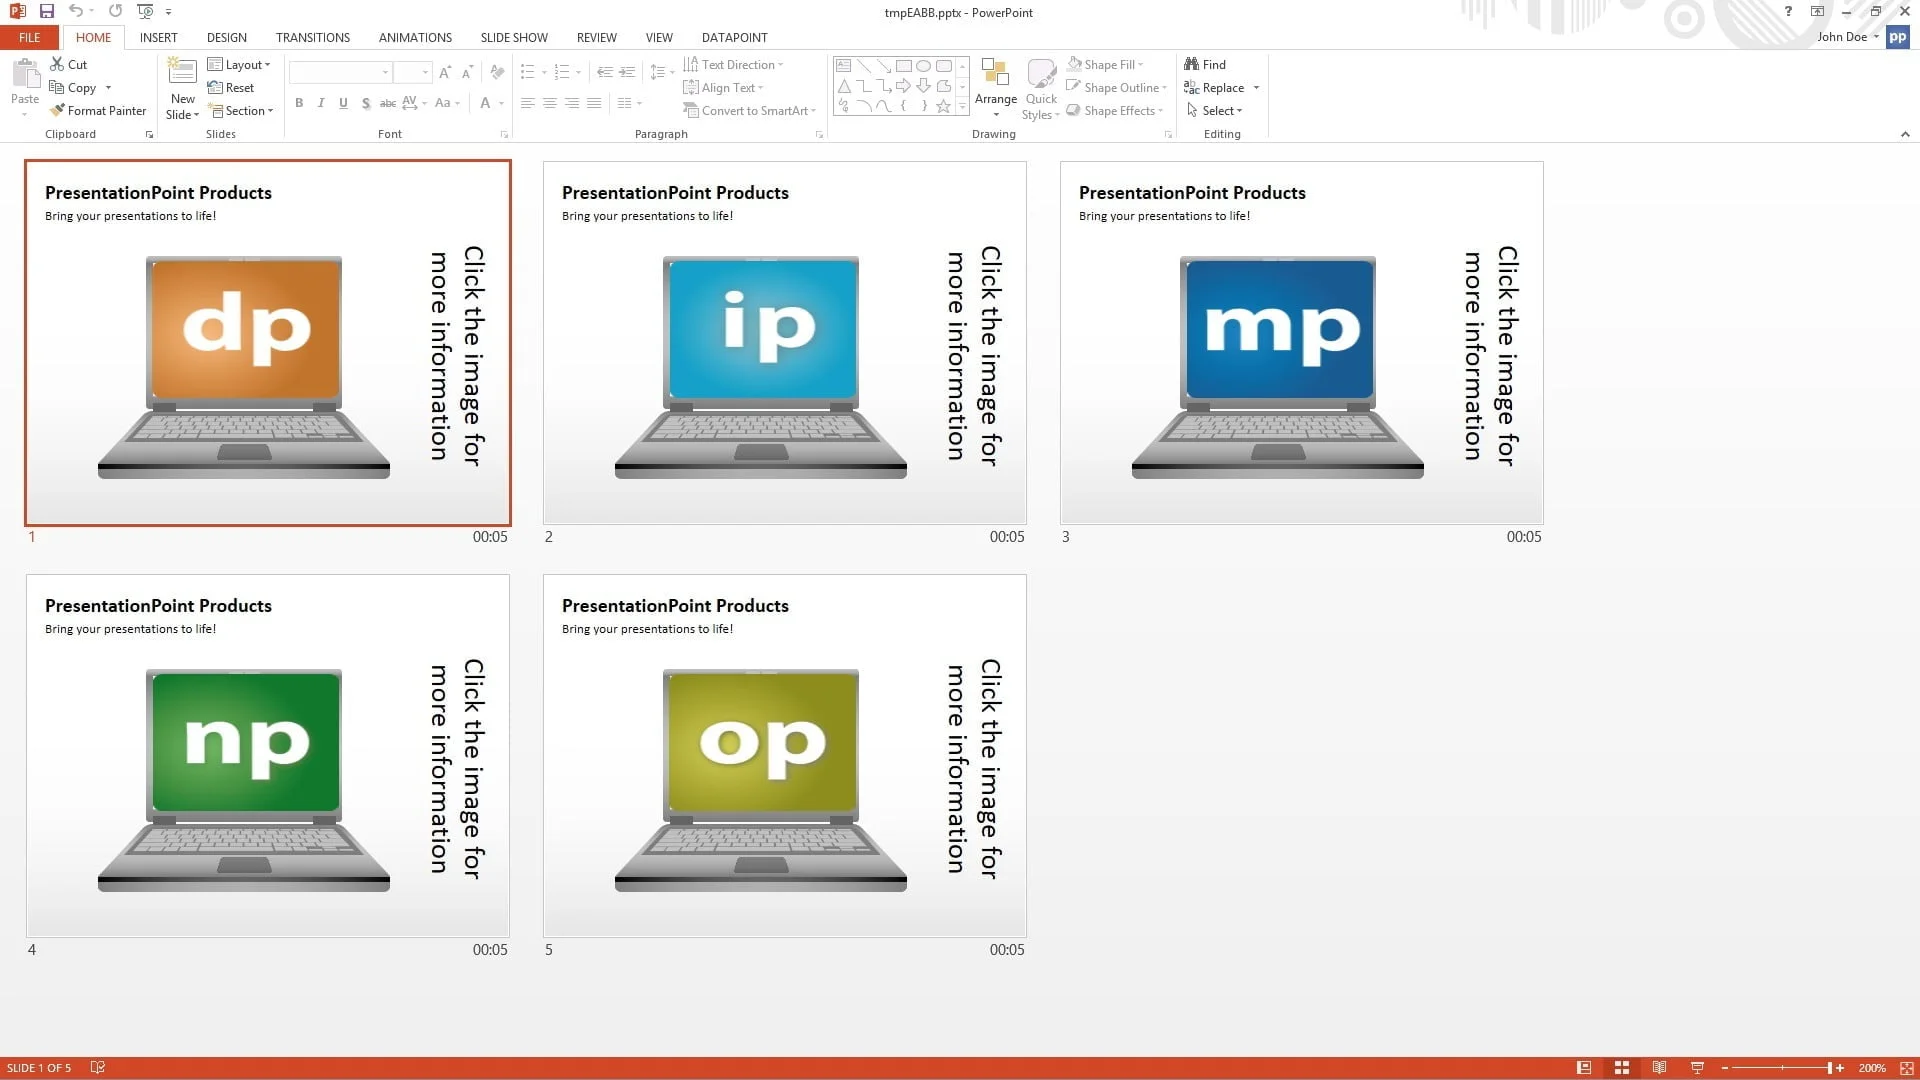Viewport: 1920px width, 1080px height.
Task: Click the New Slide button
Action: tap(182, 87)
